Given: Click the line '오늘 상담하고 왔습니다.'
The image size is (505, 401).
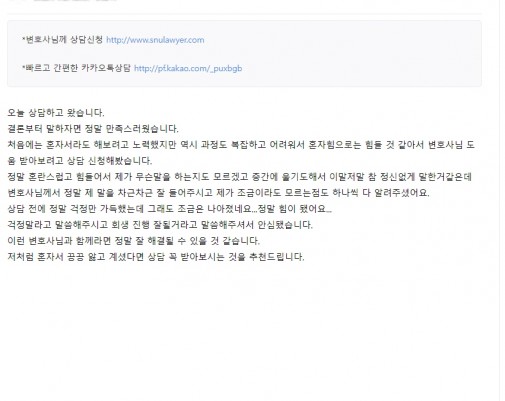Looking at the screenshot, I should [56, 113].
